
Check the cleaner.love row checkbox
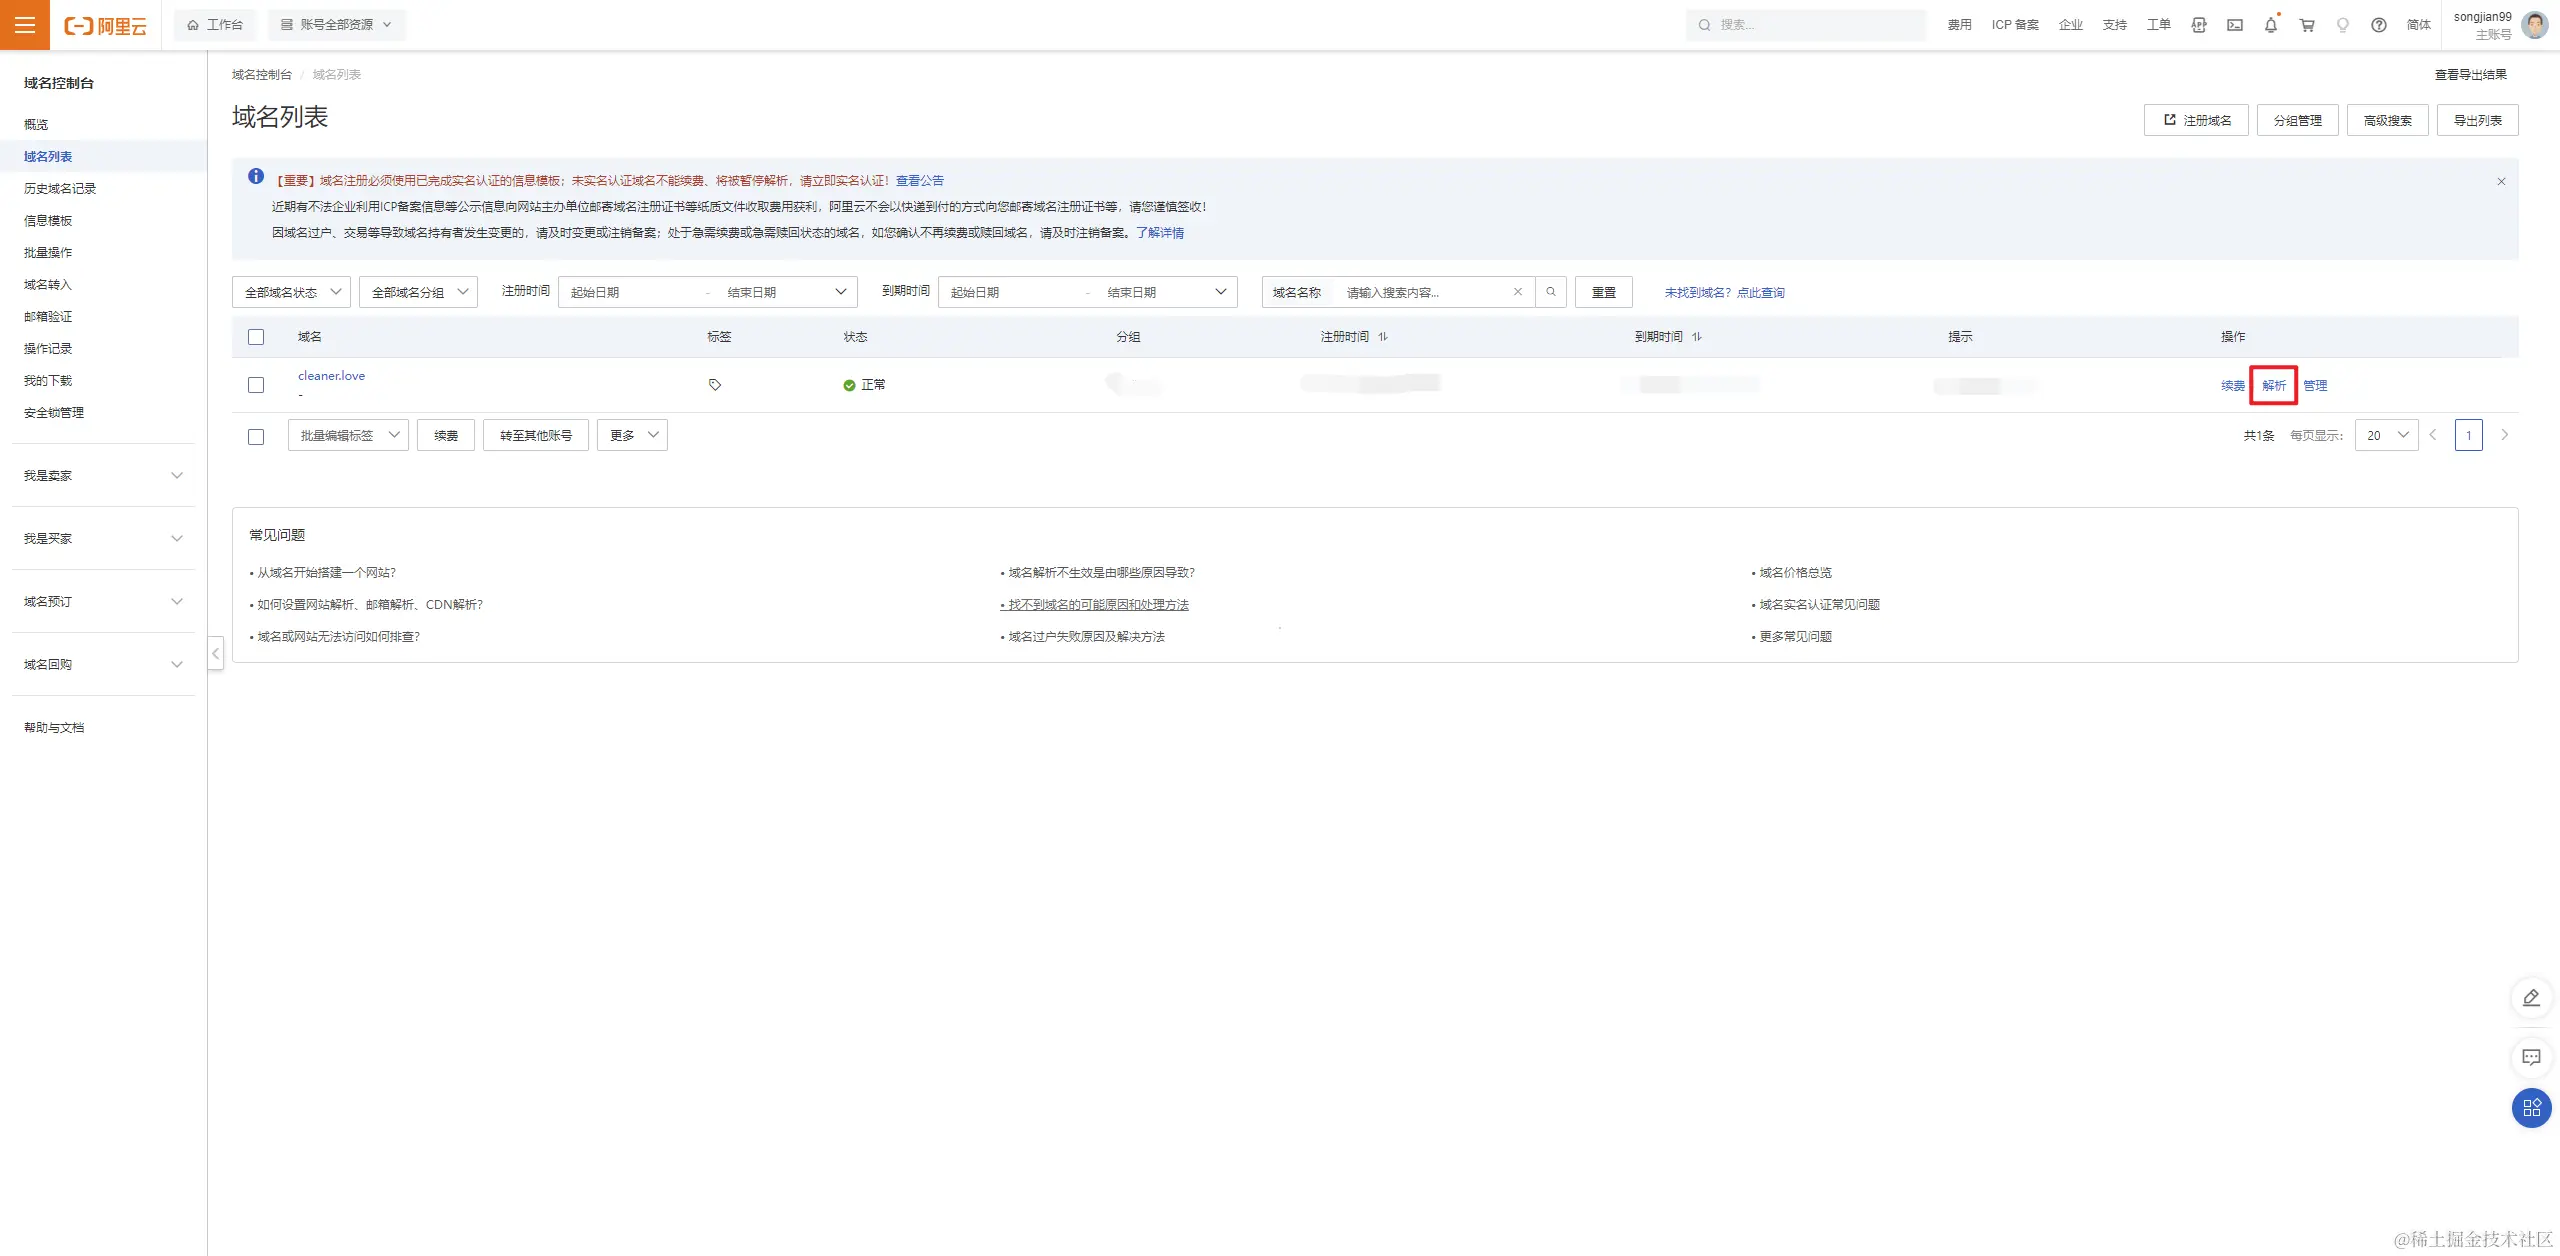tap(256, 385)
